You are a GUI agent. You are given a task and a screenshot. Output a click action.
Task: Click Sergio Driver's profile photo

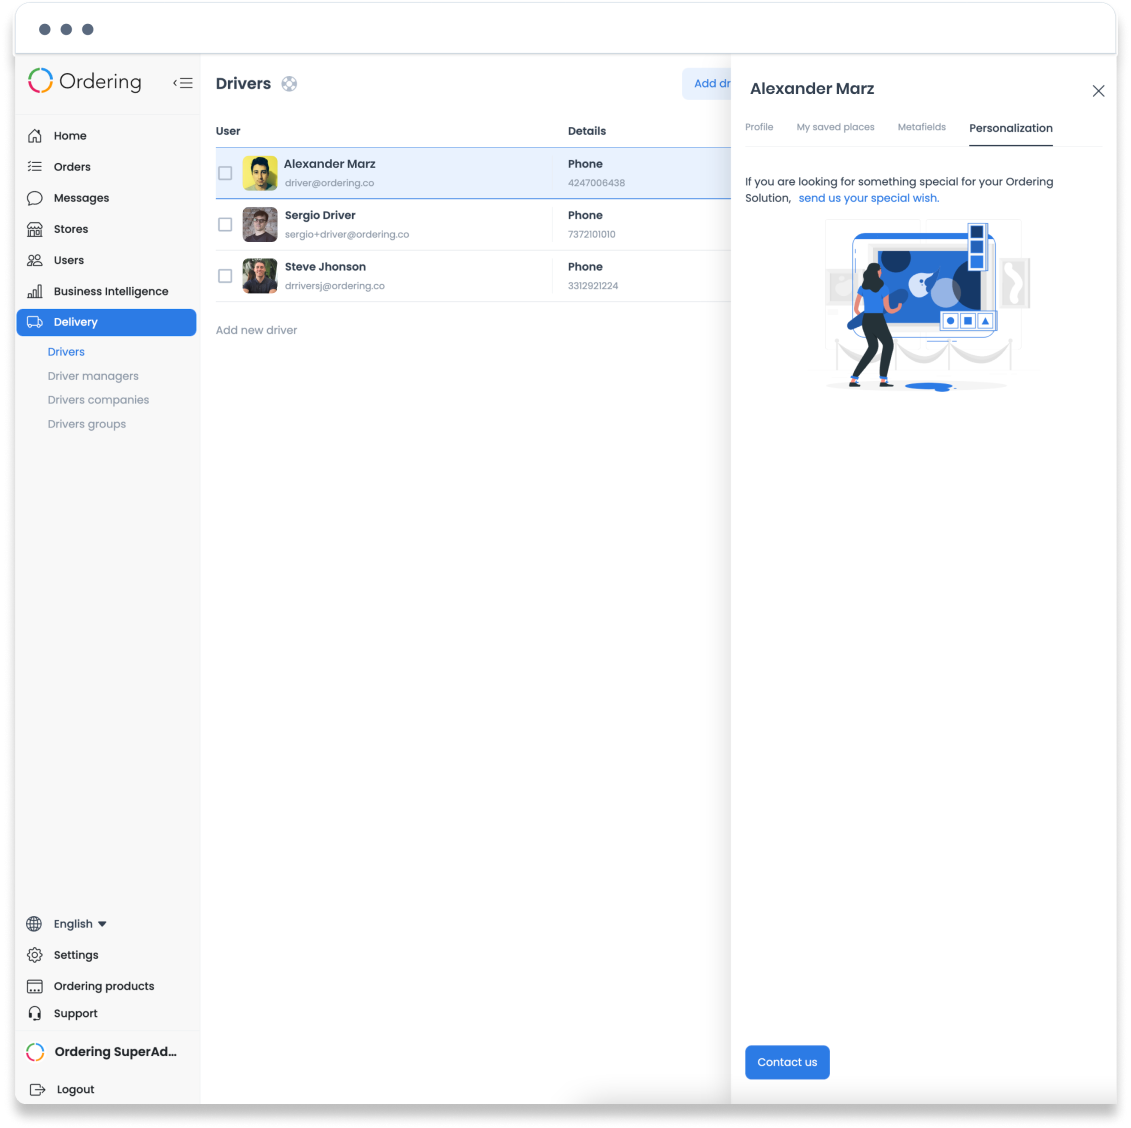click(260, 224)
